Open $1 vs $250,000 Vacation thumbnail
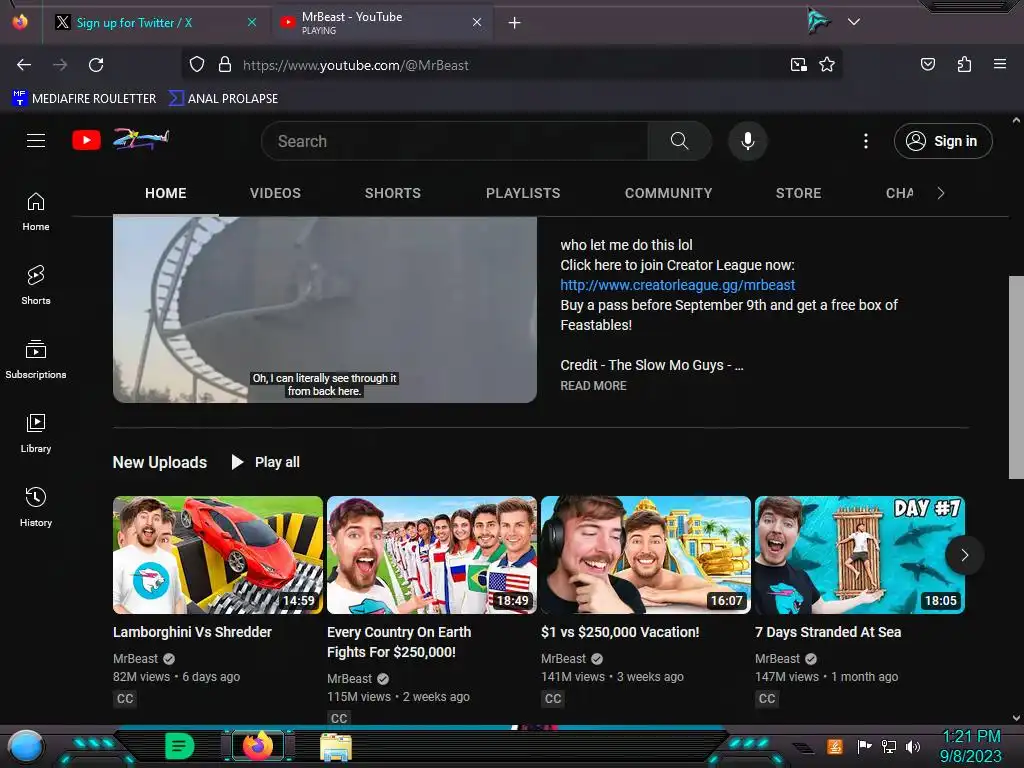 click(646, 555)
